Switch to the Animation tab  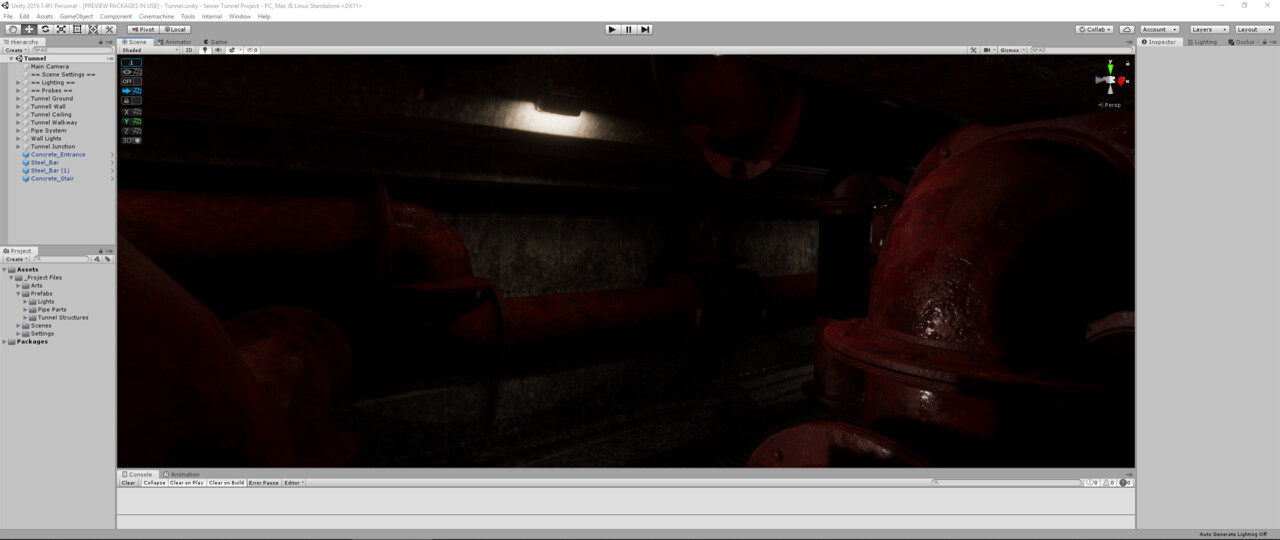point(182,474)
